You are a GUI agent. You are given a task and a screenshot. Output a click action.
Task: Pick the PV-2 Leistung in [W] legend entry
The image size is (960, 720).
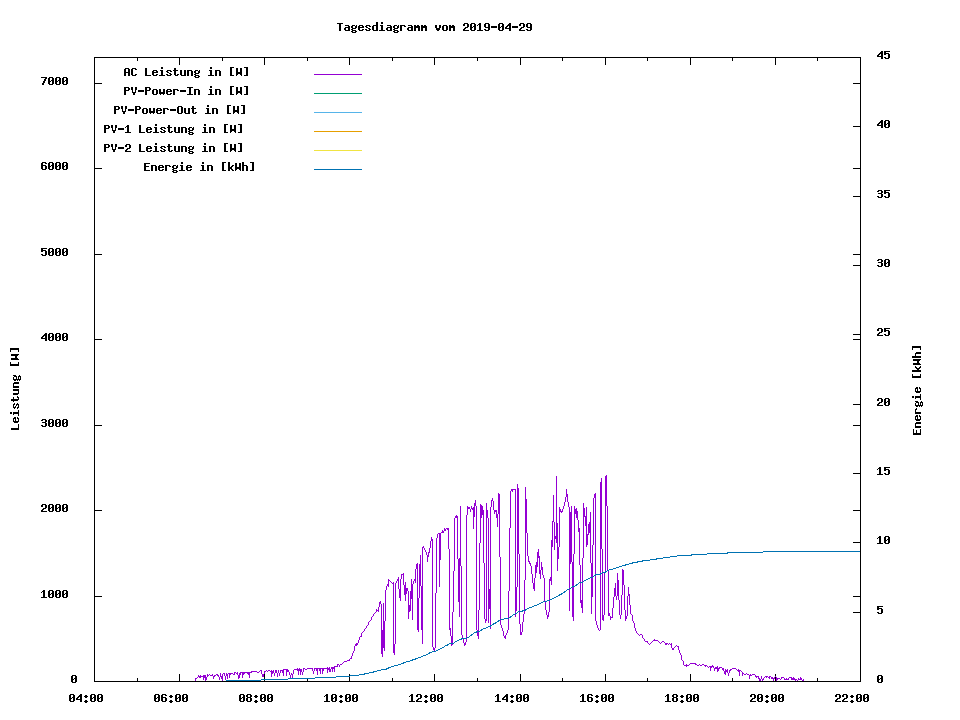pos(173,148)
